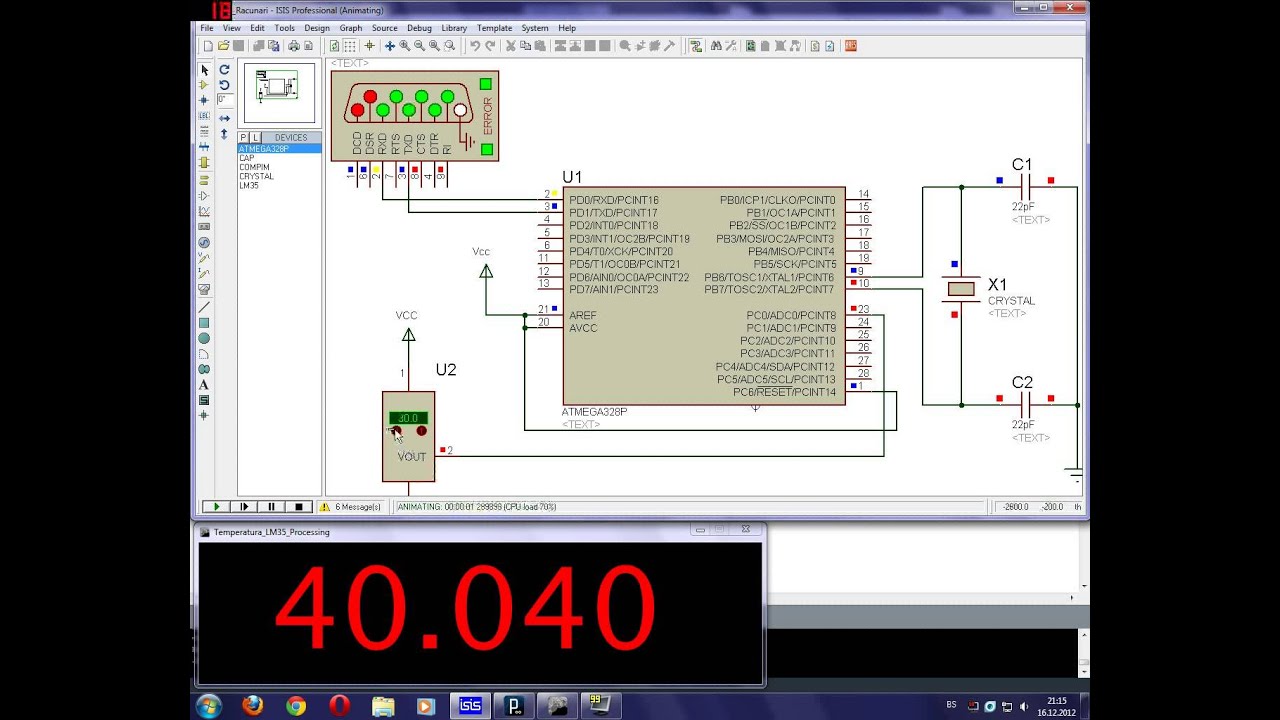
Task: Open the File menu
Action: 206,28
